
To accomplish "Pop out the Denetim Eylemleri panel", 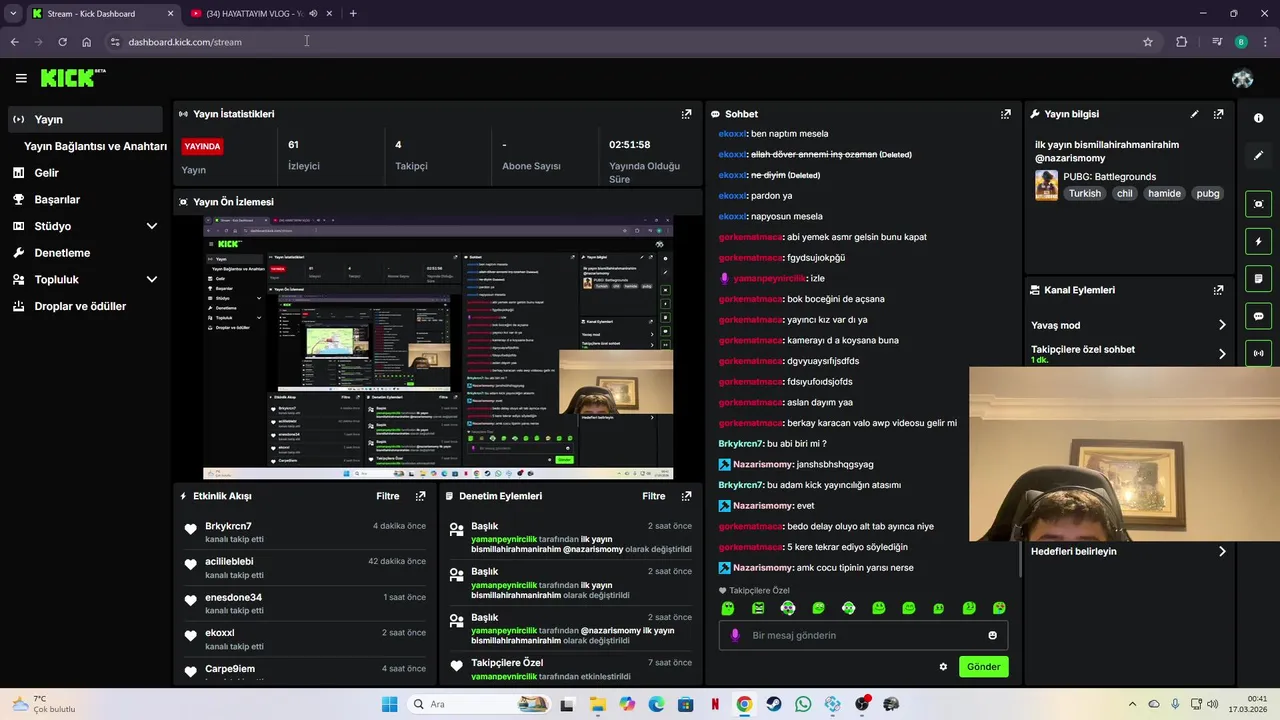I will (686, 496).
